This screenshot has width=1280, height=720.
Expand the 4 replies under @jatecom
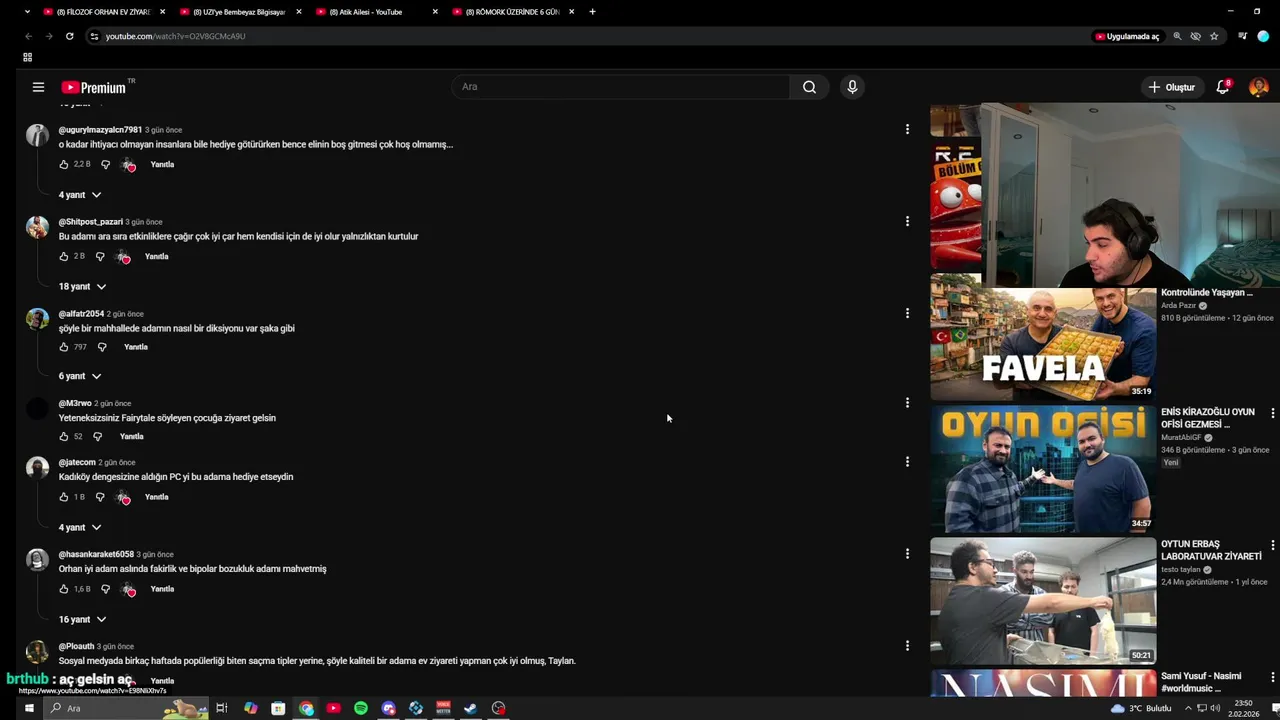[x=80, y=527]
